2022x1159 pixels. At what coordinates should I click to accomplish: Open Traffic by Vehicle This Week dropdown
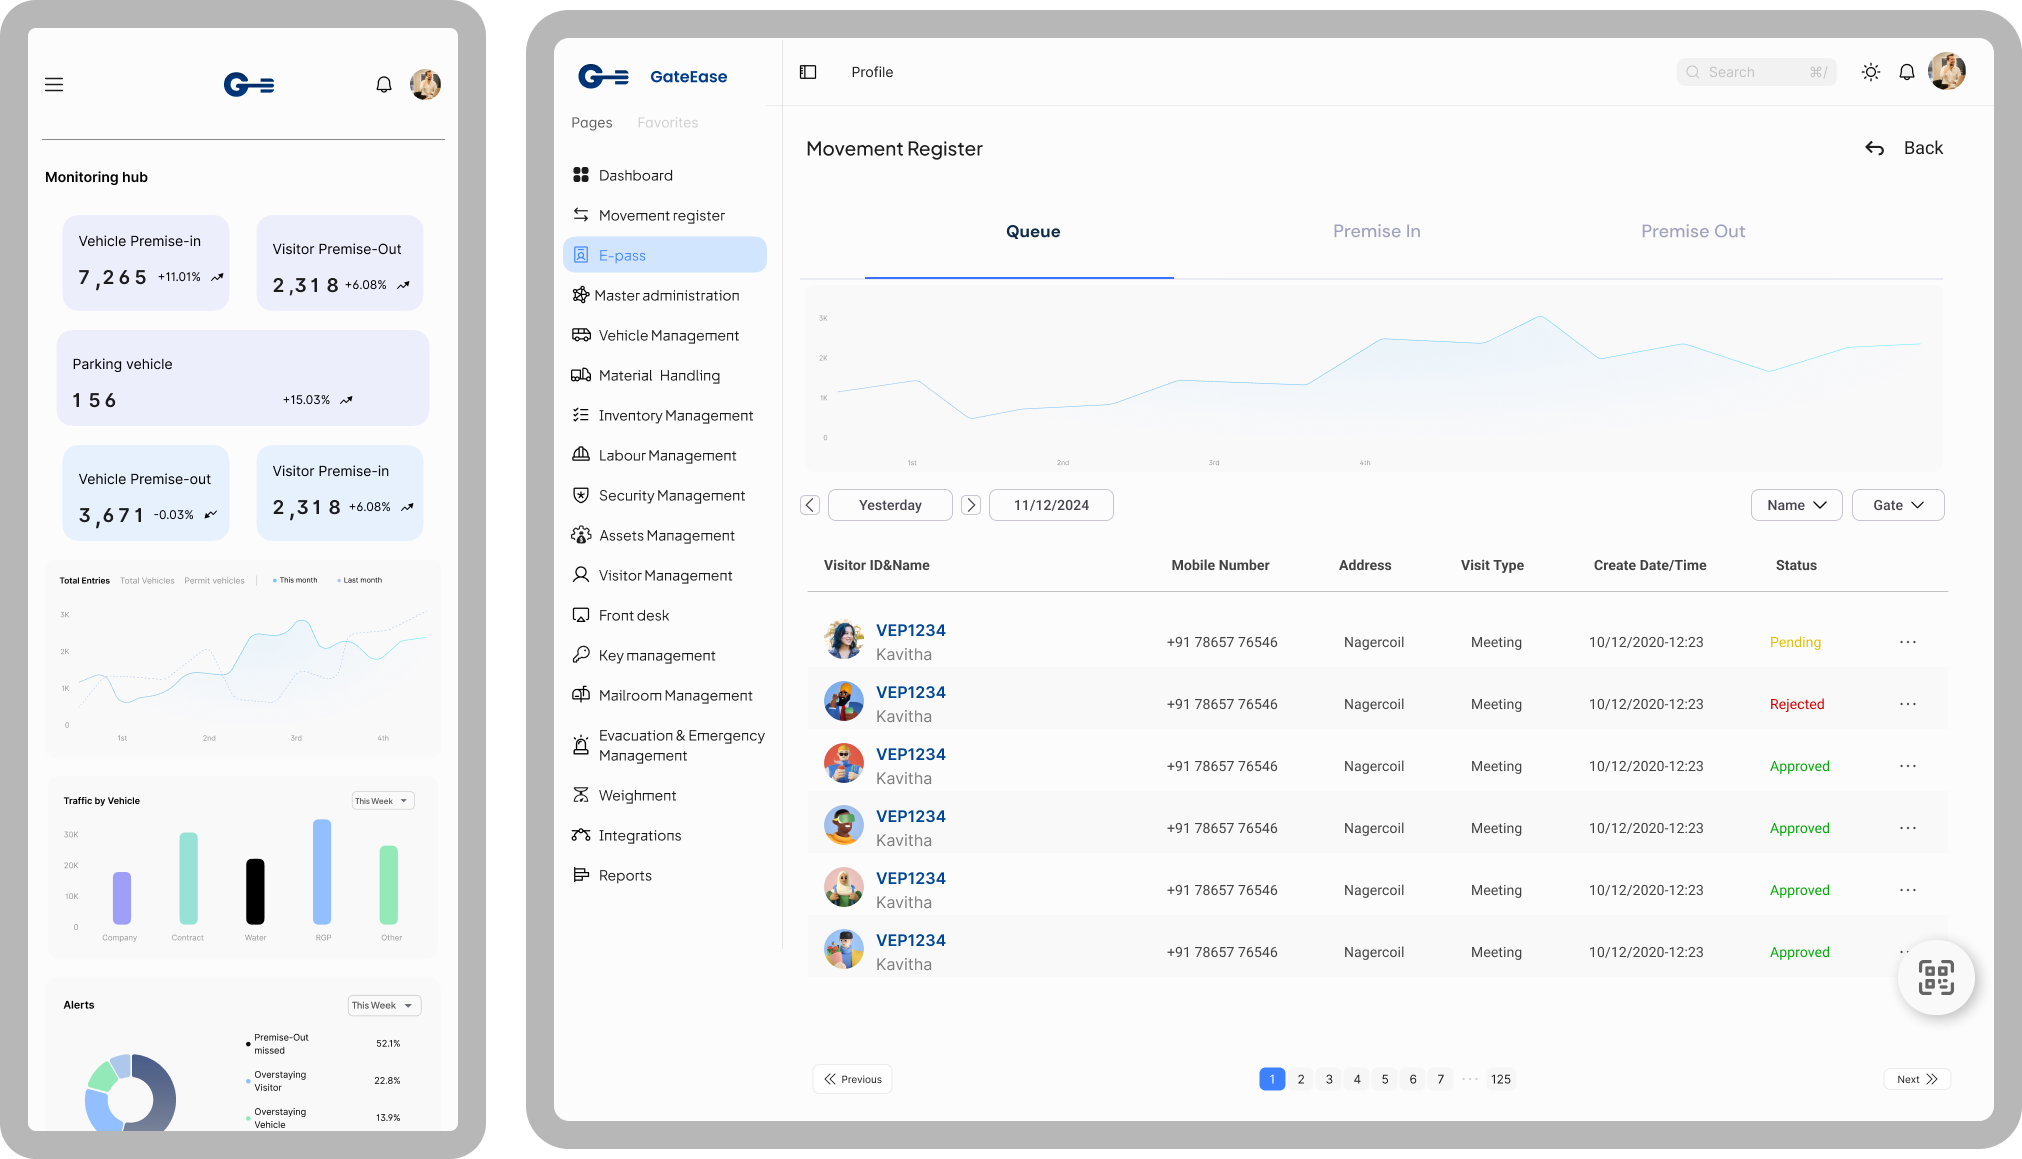(382, 801)
